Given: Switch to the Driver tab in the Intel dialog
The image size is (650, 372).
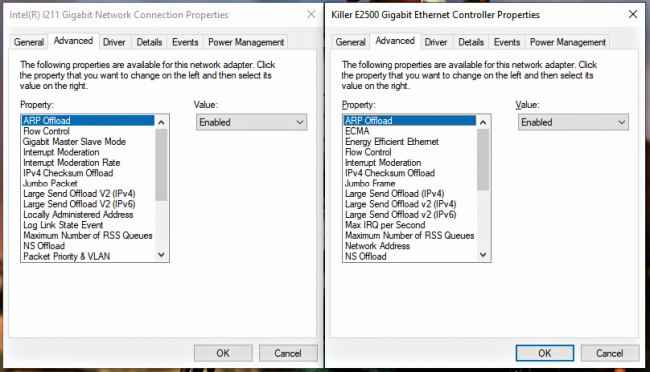Looking at the screenshot, I should click(114, 42).
